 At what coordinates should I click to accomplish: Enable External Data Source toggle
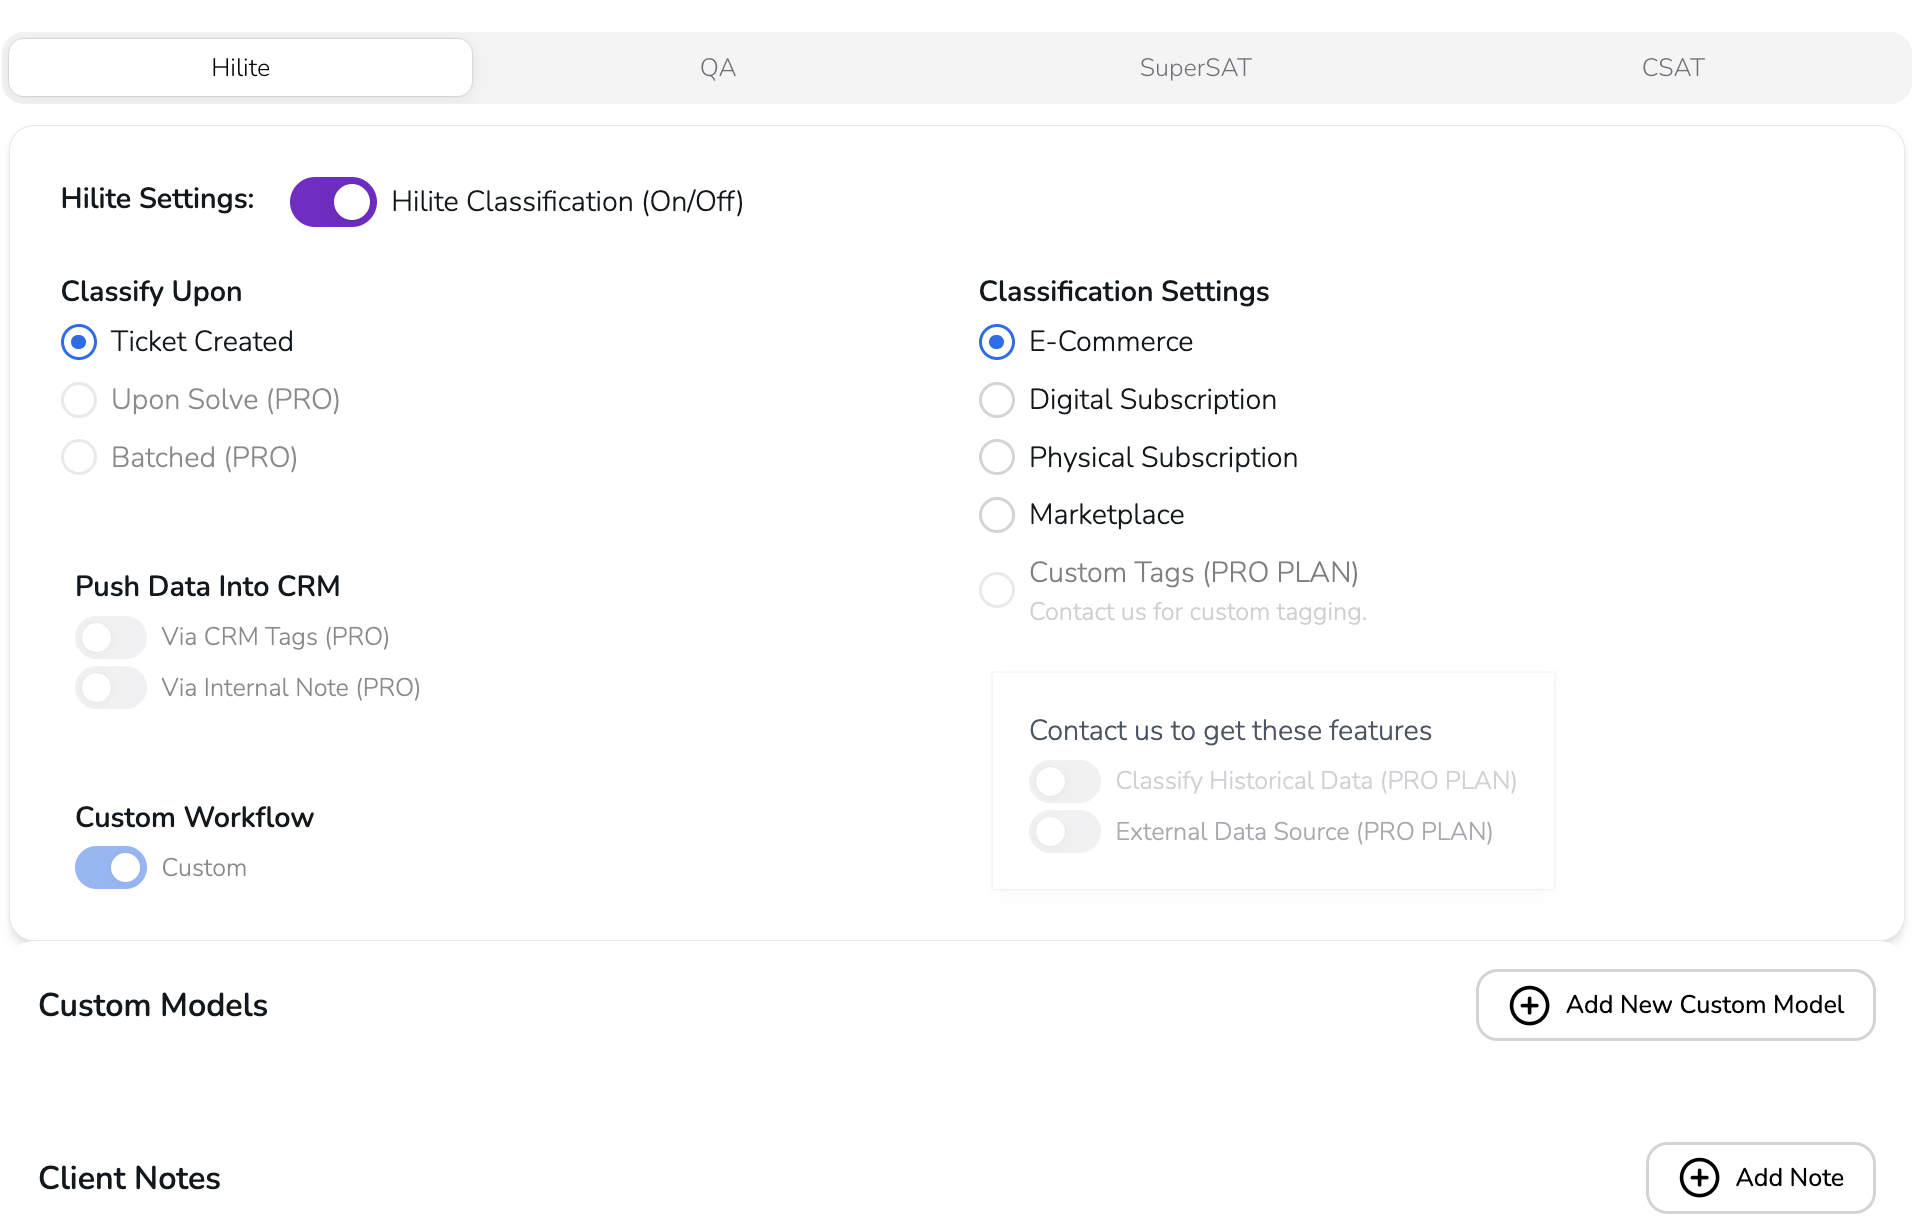click(x=1065, y=832)
